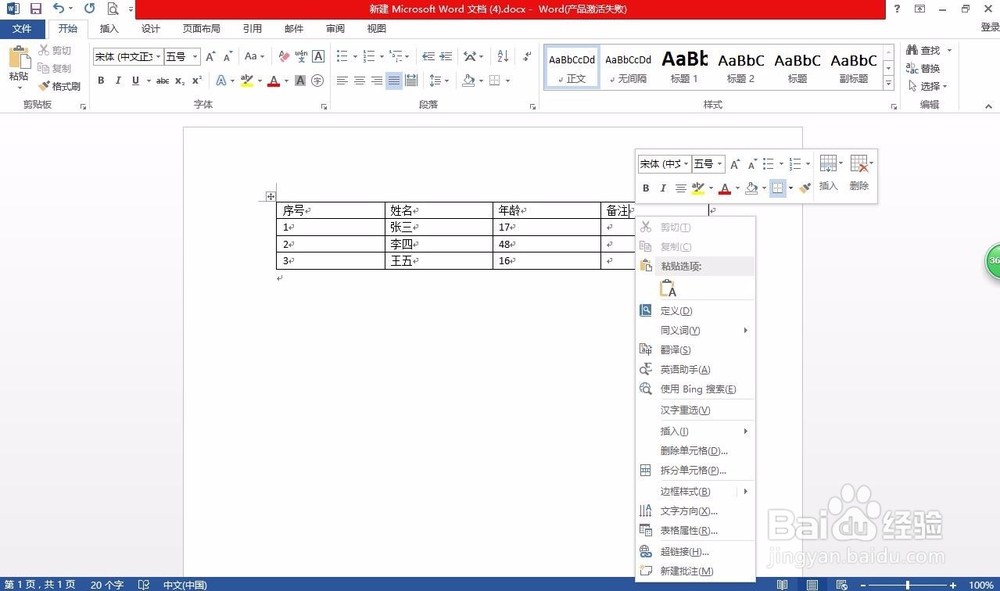1000x591 pixels.
Task: Toggle Superscript in ribbon
Action: tap(197, 81)
